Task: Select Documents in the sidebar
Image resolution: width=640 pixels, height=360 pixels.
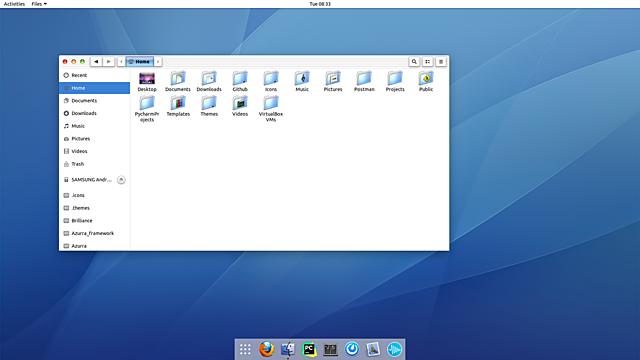Action: [94, 101]
